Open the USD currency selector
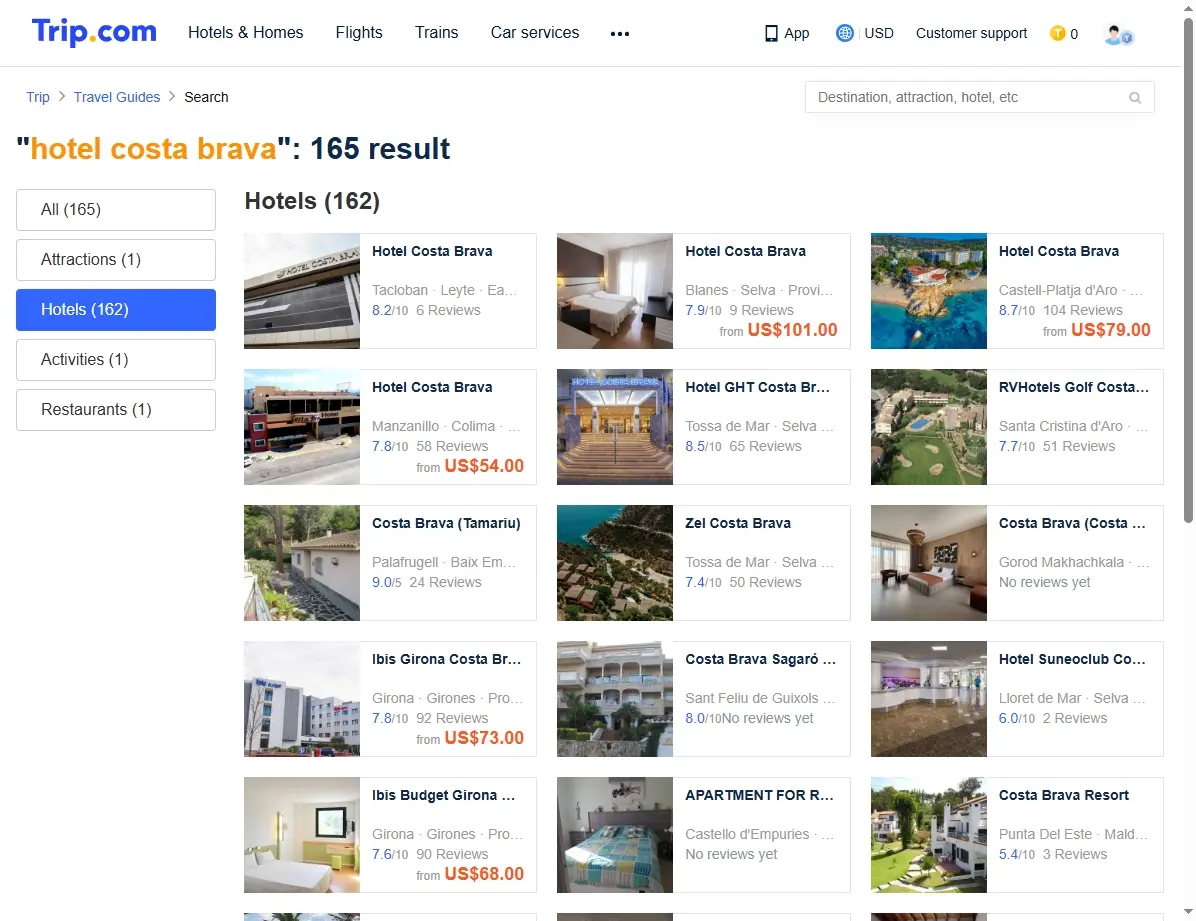Image resolution: width=1196 pixels, height=921 pixels. pyautogui.click(x=879, y=34)
